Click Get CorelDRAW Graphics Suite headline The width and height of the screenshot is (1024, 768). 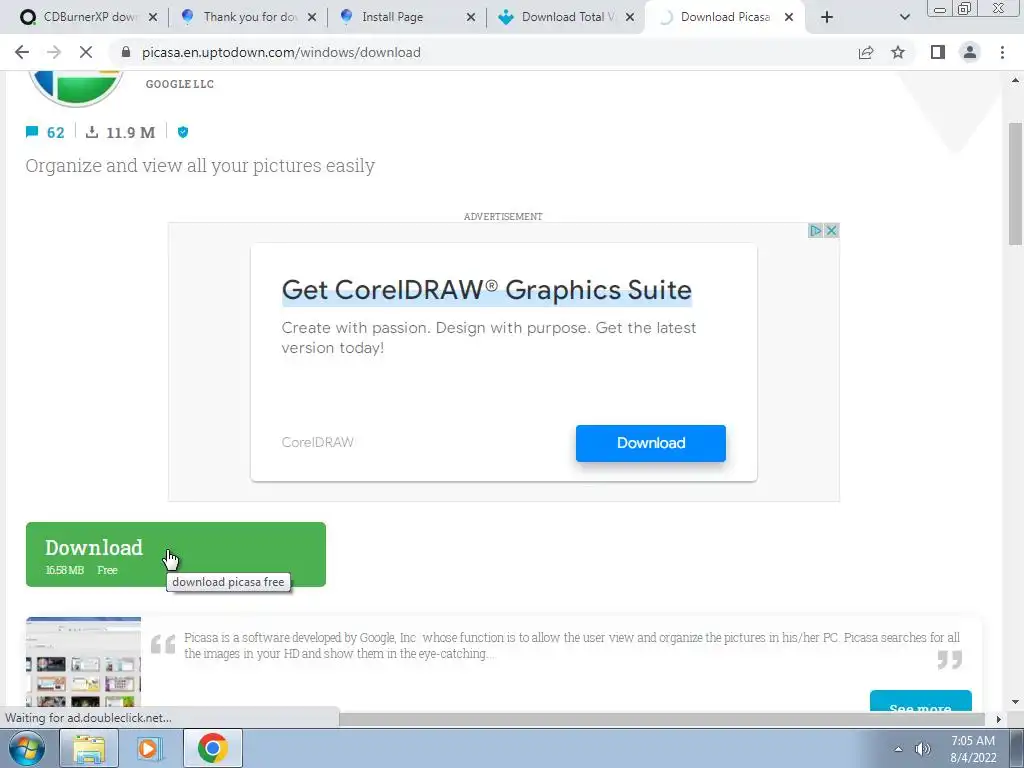pyautogui.click(x=487, y=290)
